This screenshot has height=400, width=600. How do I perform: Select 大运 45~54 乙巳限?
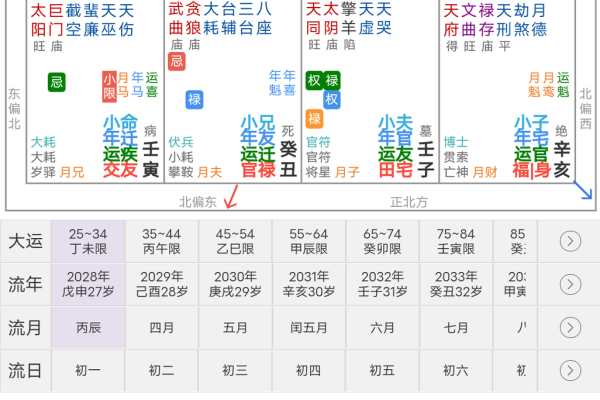pos(235,241)
